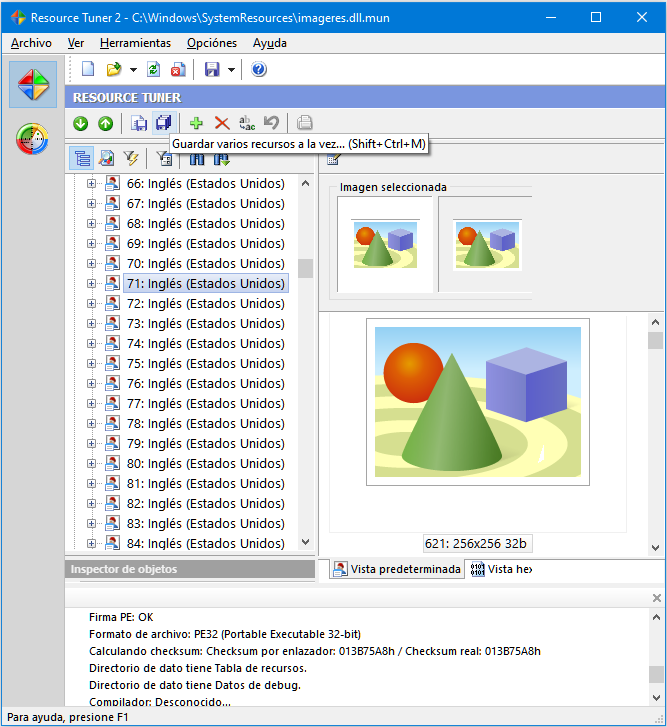This screenshot has height=727, width=667.
Task: Select tree item 72: Inglés (Estados Unidos)
Action: coord(206,303)
